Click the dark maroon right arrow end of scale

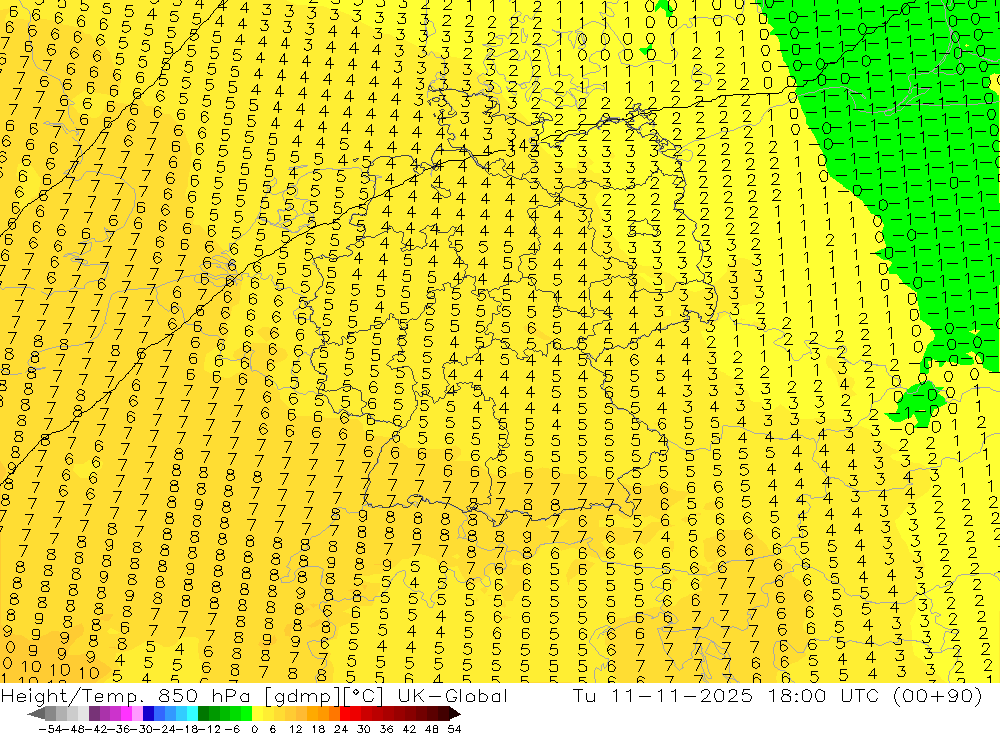point(455,714)
